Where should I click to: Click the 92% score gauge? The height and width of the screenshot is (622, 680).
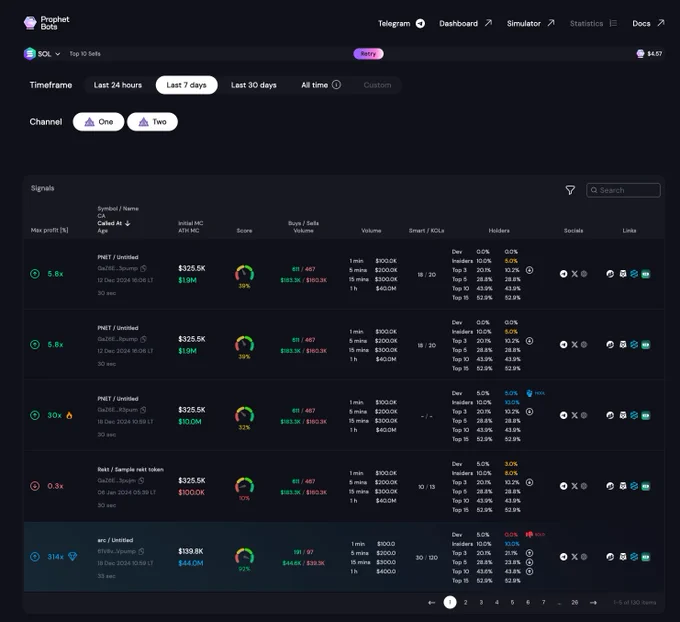click(245, 560)
